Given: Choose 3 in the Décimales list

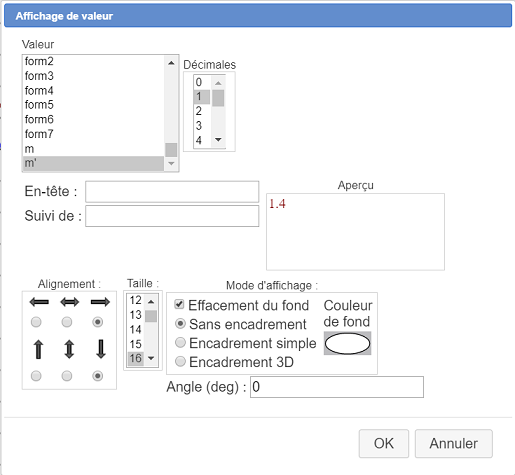Looking at the screenshot, I should pos(202,126).
